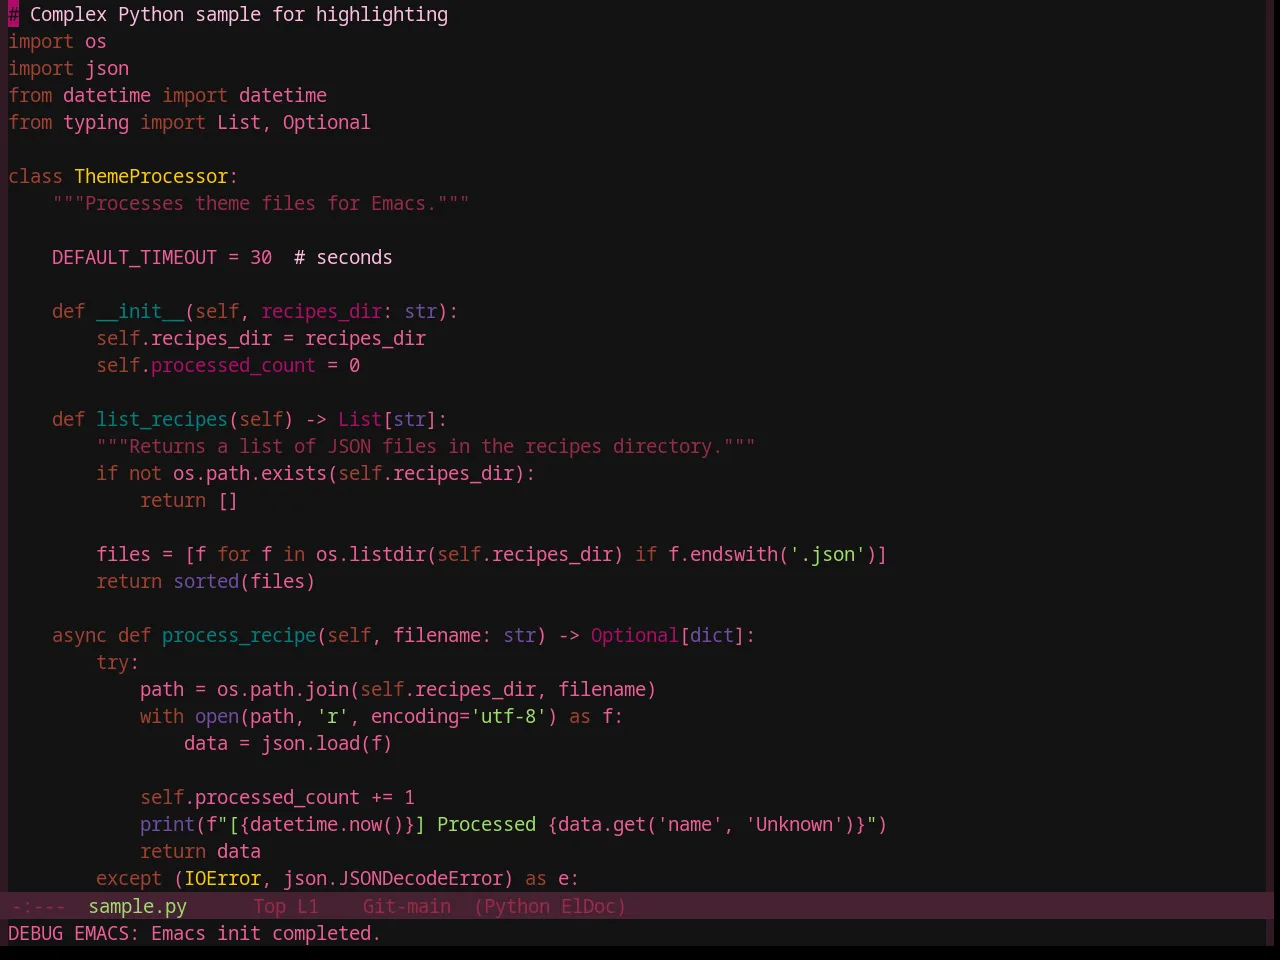1280x960 pixels.
Task: Click the ElDoc minor mode indicator
Action: 589,906
